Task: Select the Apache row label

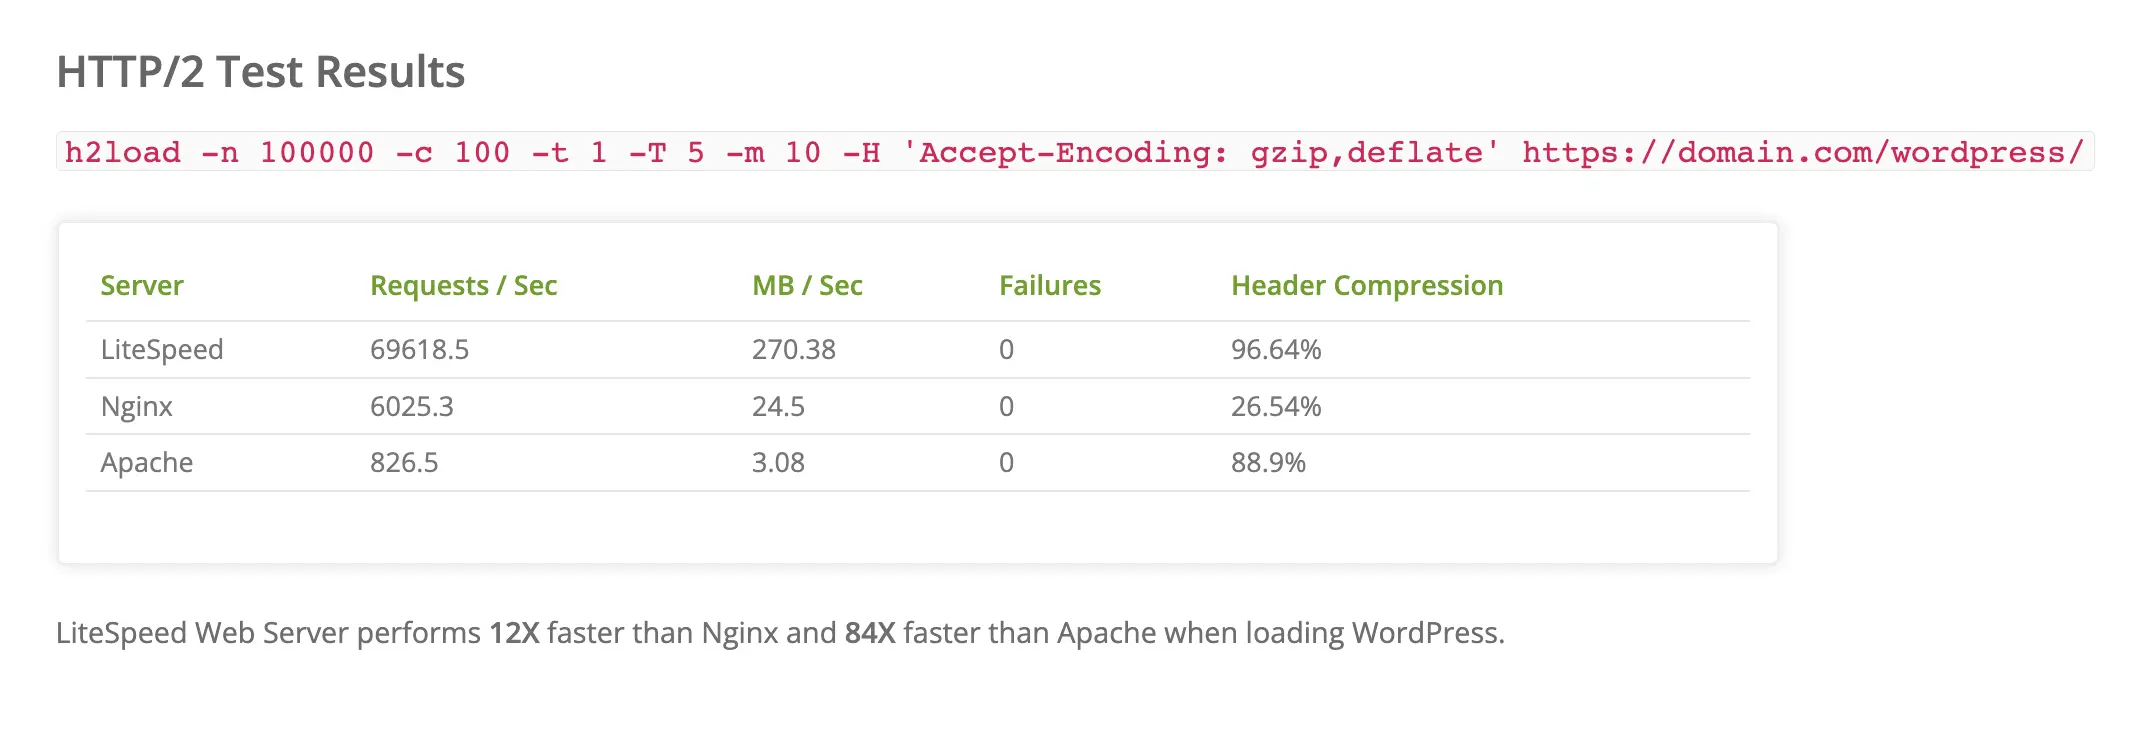Action: (147, 463)
